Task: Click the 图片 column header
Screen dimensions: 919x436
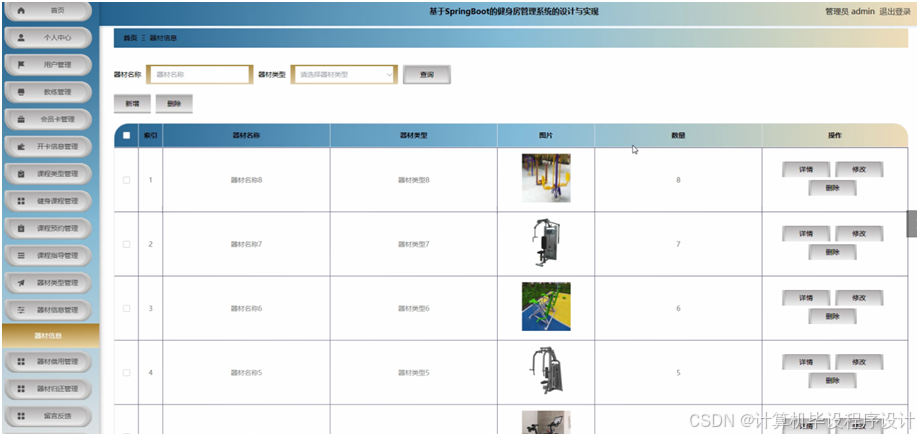Action: (546, 135)
